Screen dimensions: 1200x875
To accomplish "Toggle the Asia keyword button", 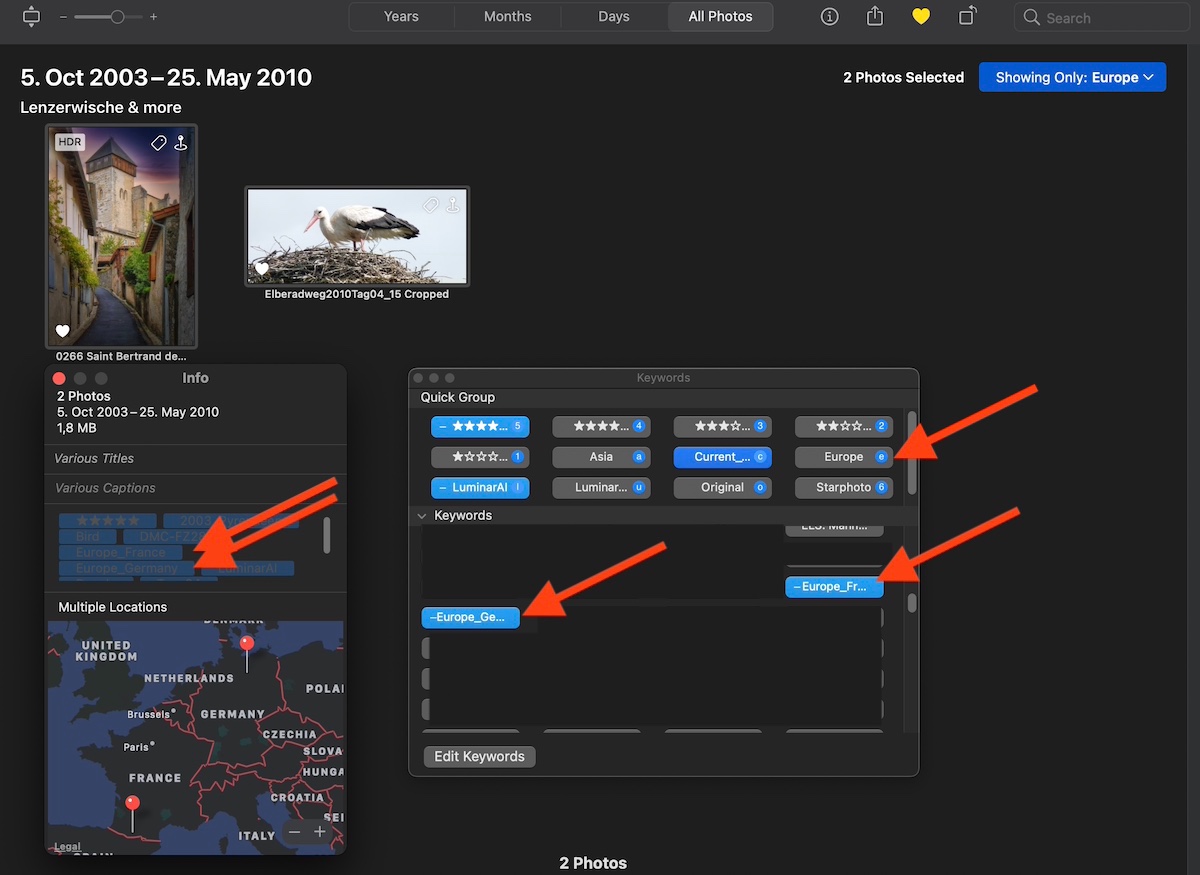I will (x=601, y=457).
